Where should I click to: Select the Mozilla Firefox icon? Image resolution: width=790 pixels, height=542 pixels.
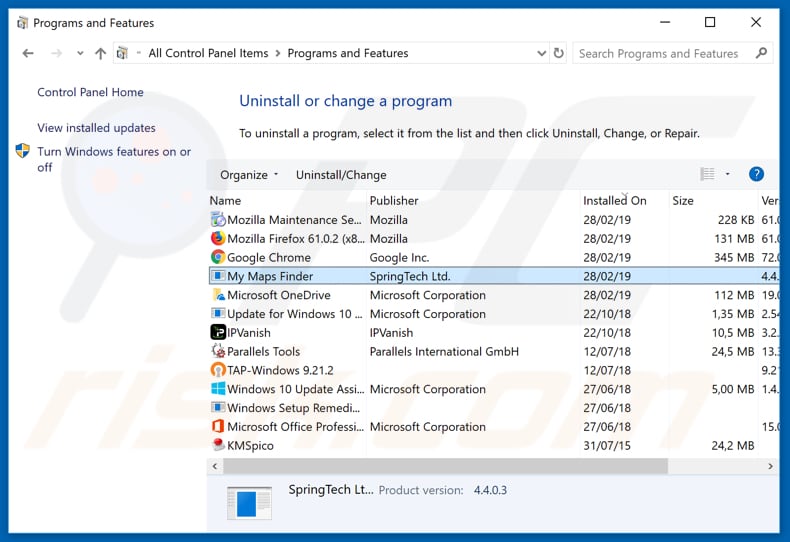pos(218,238)
